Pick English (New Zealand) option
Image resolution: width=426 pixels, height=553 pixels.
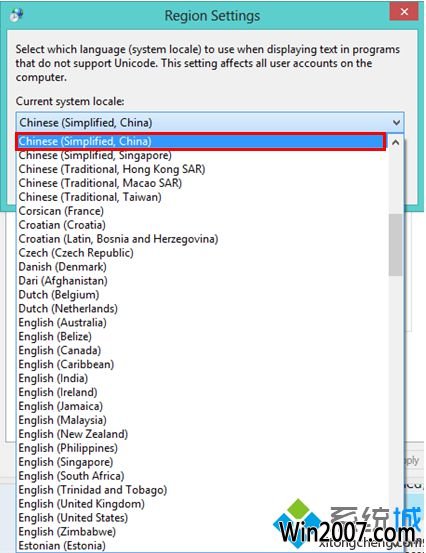[x=201, y=434]
